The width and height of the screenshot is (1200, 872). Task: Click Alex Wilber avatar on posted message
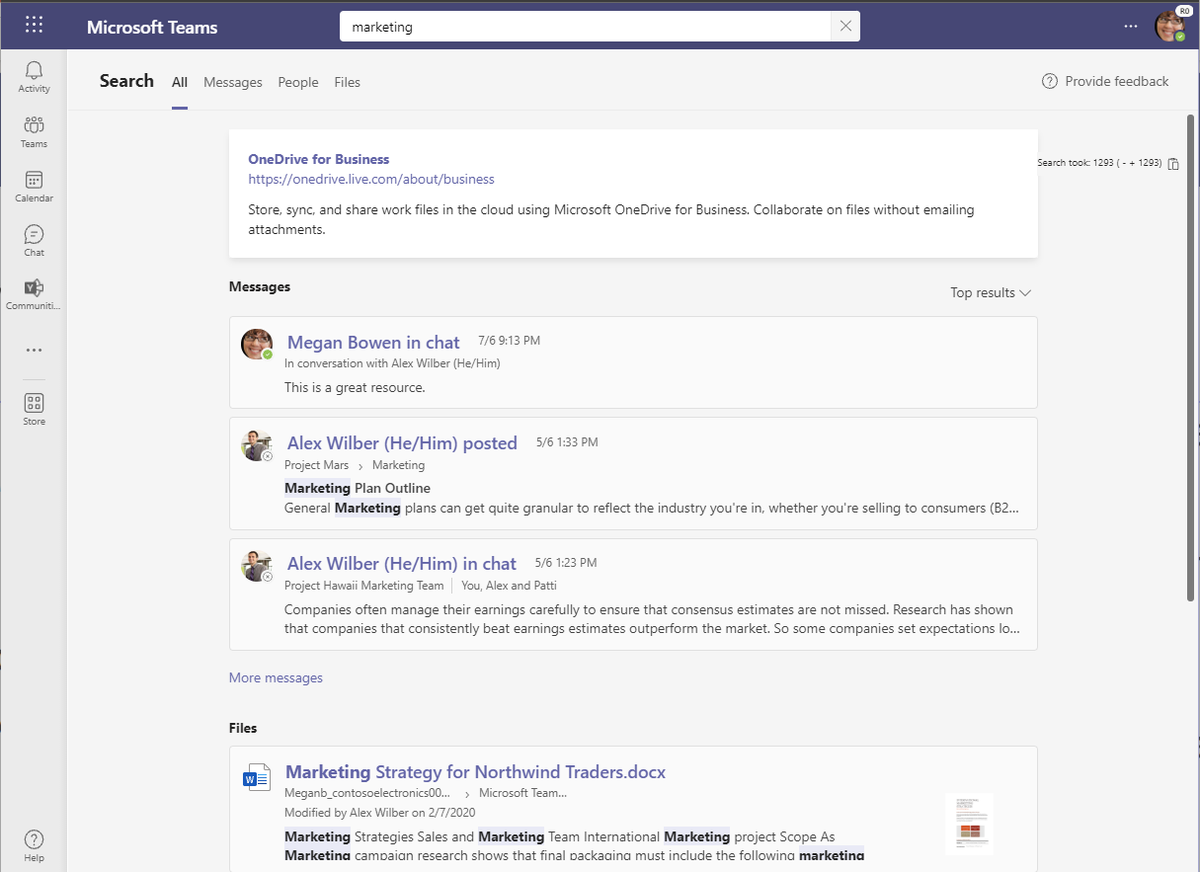[257, 445]
